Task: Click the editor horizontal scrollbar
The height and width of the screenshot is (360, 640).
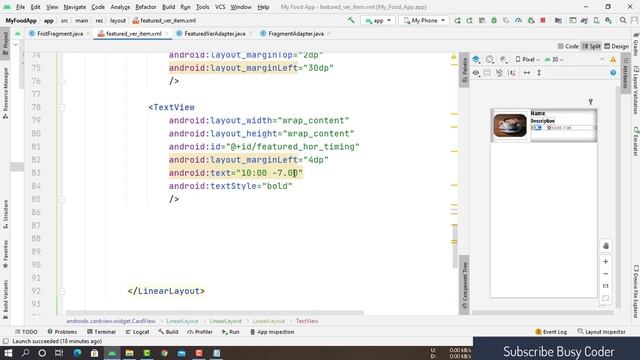Action: pos(215,313)
